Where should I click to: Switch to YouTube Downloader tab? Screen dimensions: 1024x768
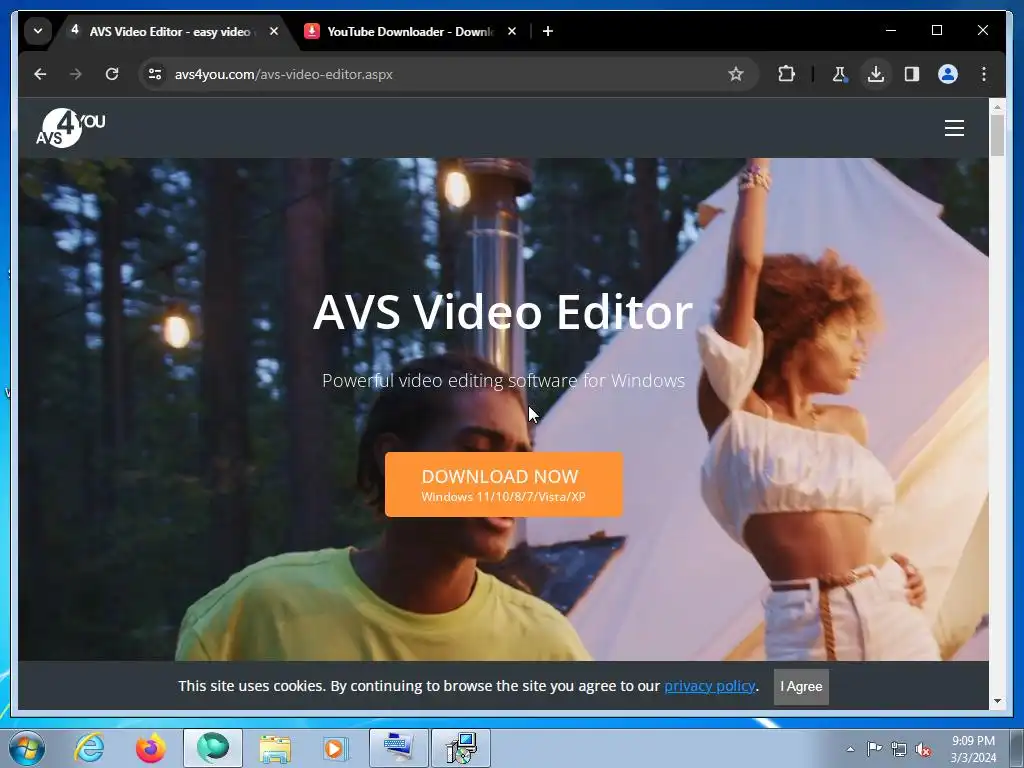[411, 31]
